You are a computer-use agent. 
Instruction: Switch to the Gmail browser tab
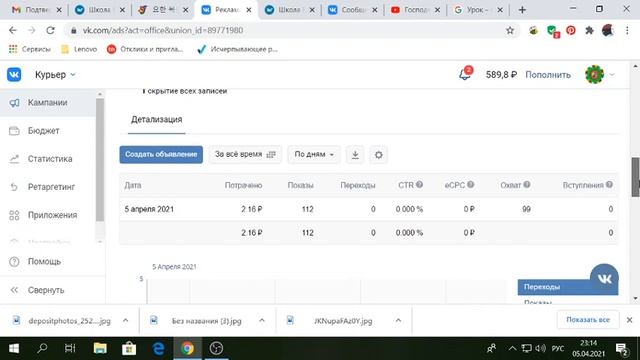tap(36, 10)
